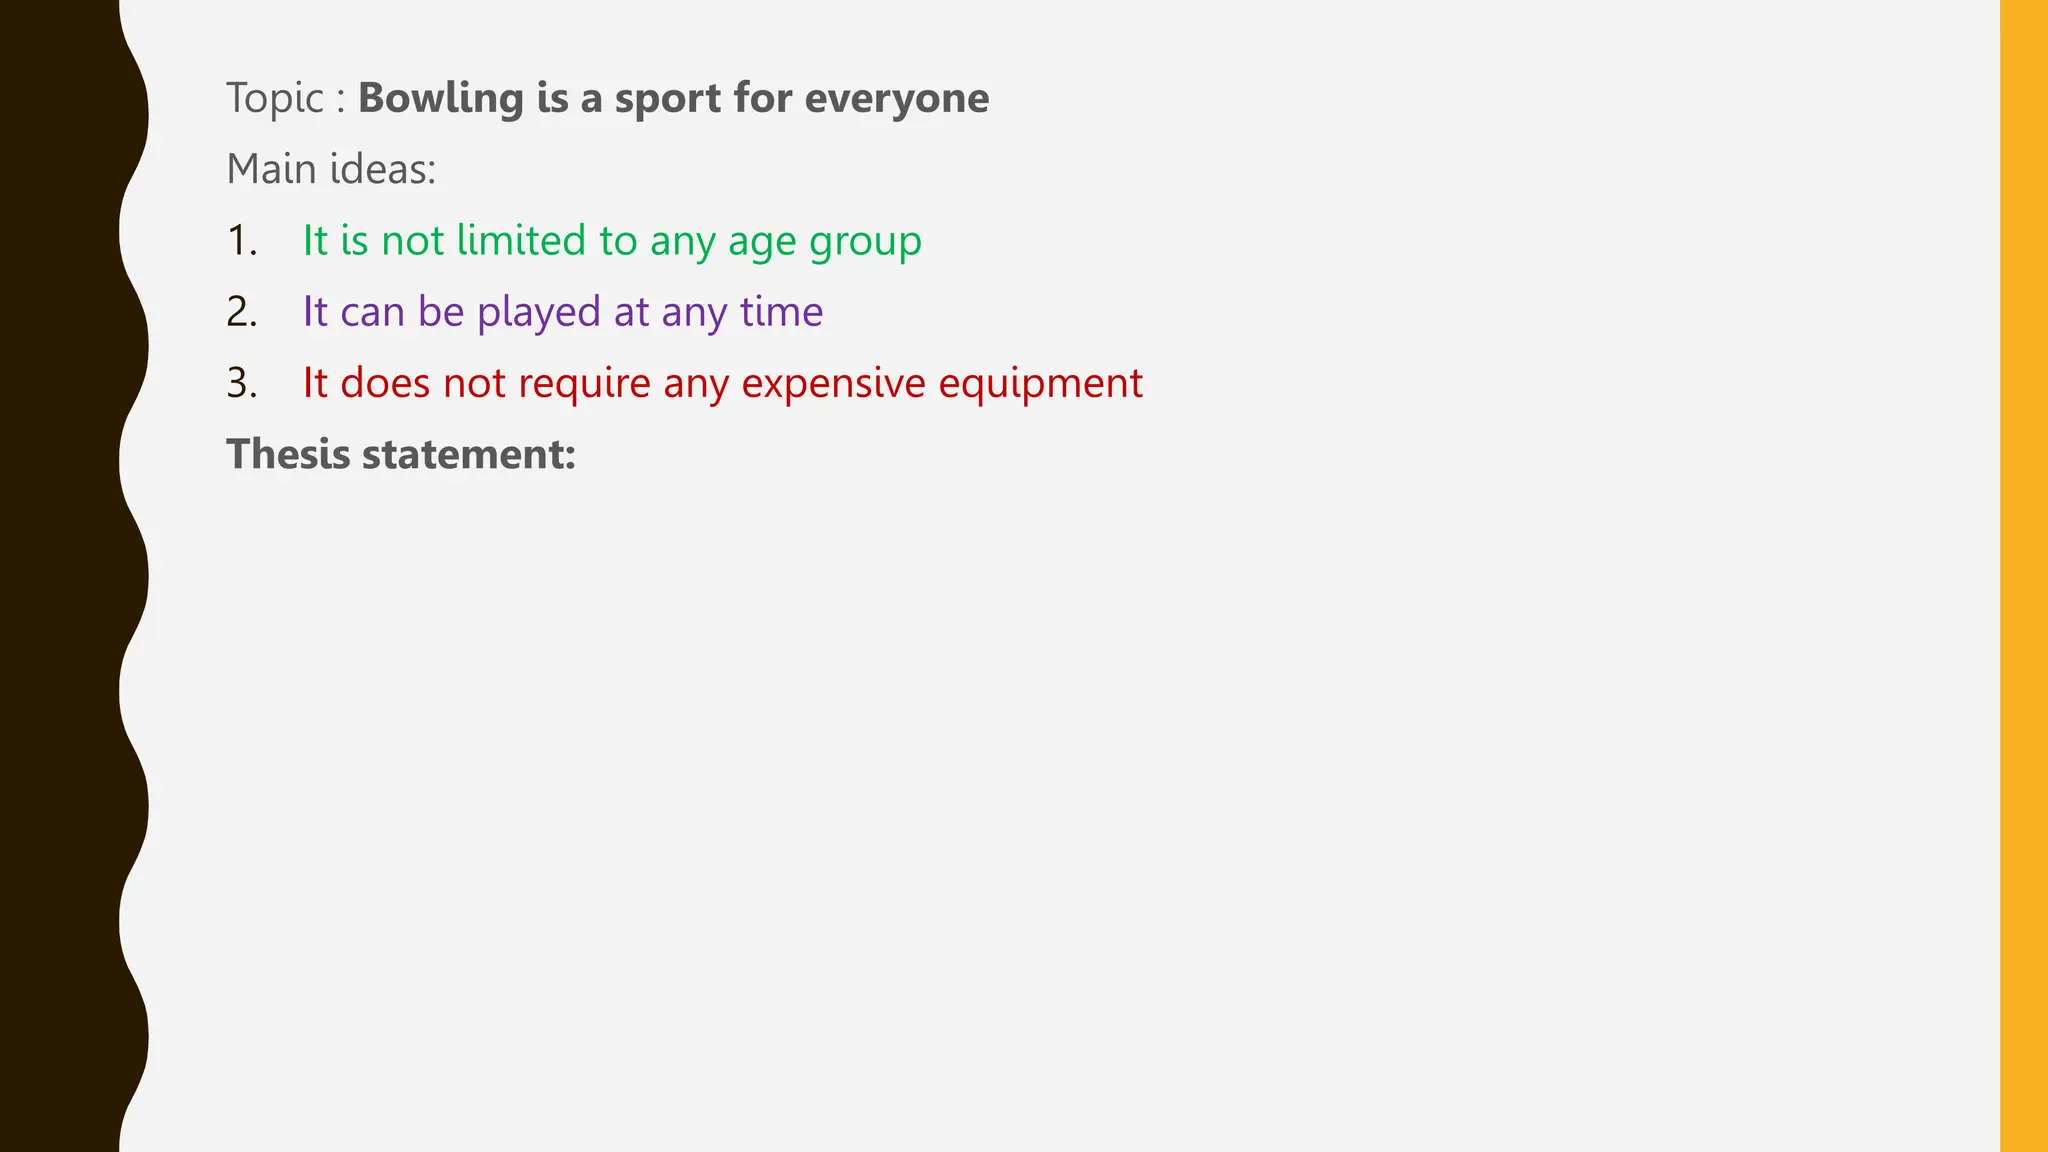Click the bold title "Bowling is a sport for everyone"
Image resolution: width=2048 pixels, height=1152 pixels.
(x=673, y=99)
